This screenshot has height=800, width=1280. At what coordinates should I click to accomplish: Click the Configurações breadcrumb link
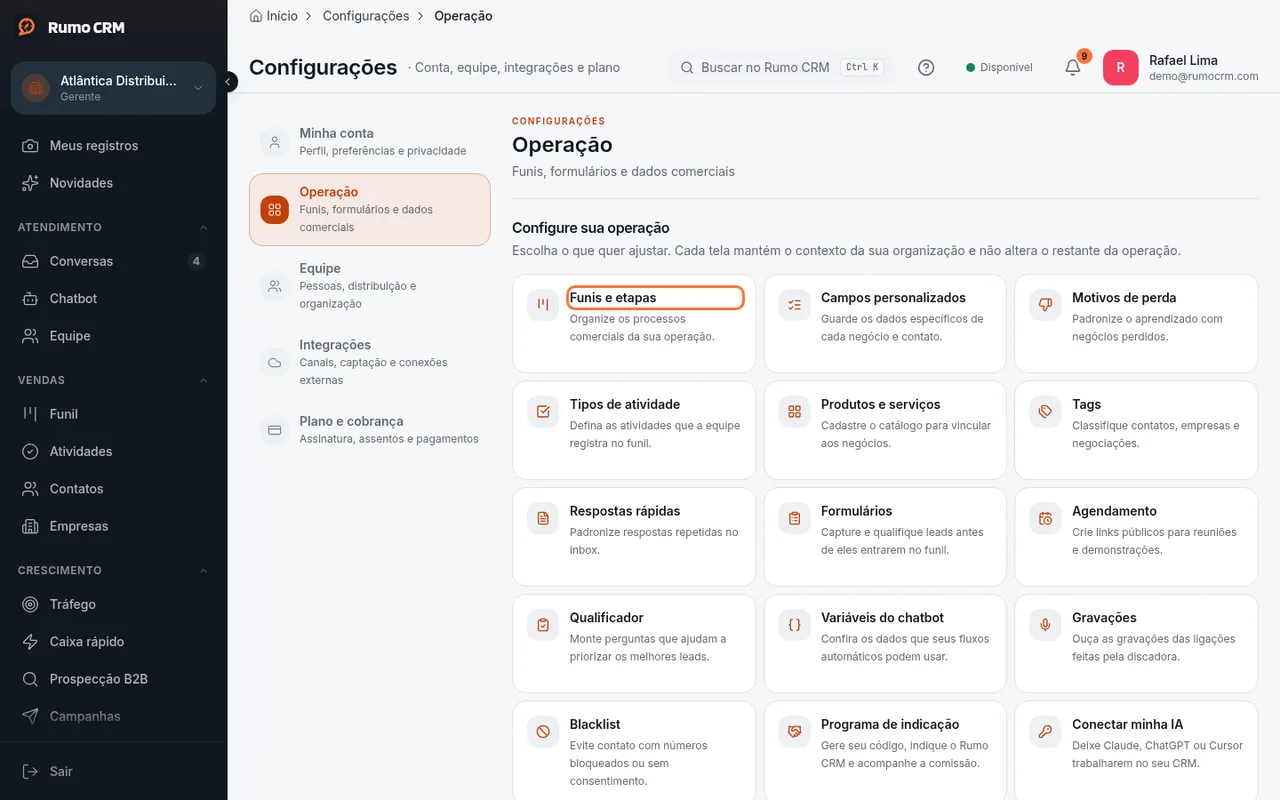[x=366, y=16]
